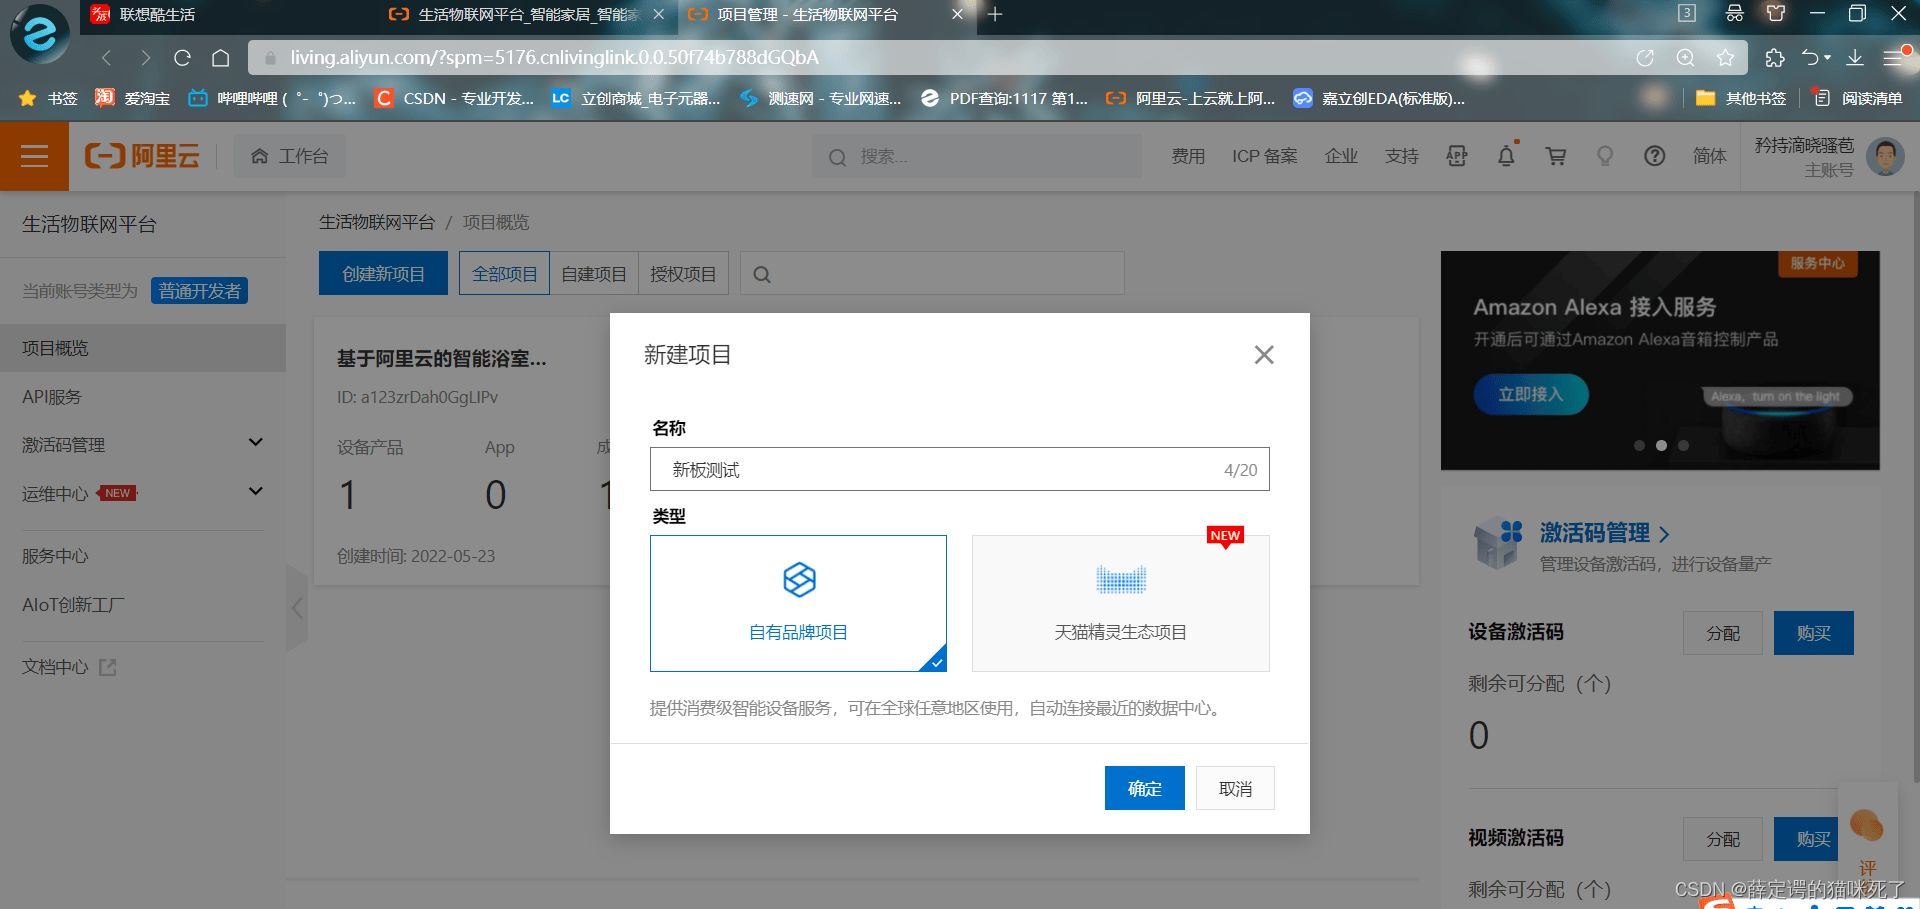Switch to the 自建项目 tab
The width and height of the screenshot is (1920, 909).
(x=593, y=272)
